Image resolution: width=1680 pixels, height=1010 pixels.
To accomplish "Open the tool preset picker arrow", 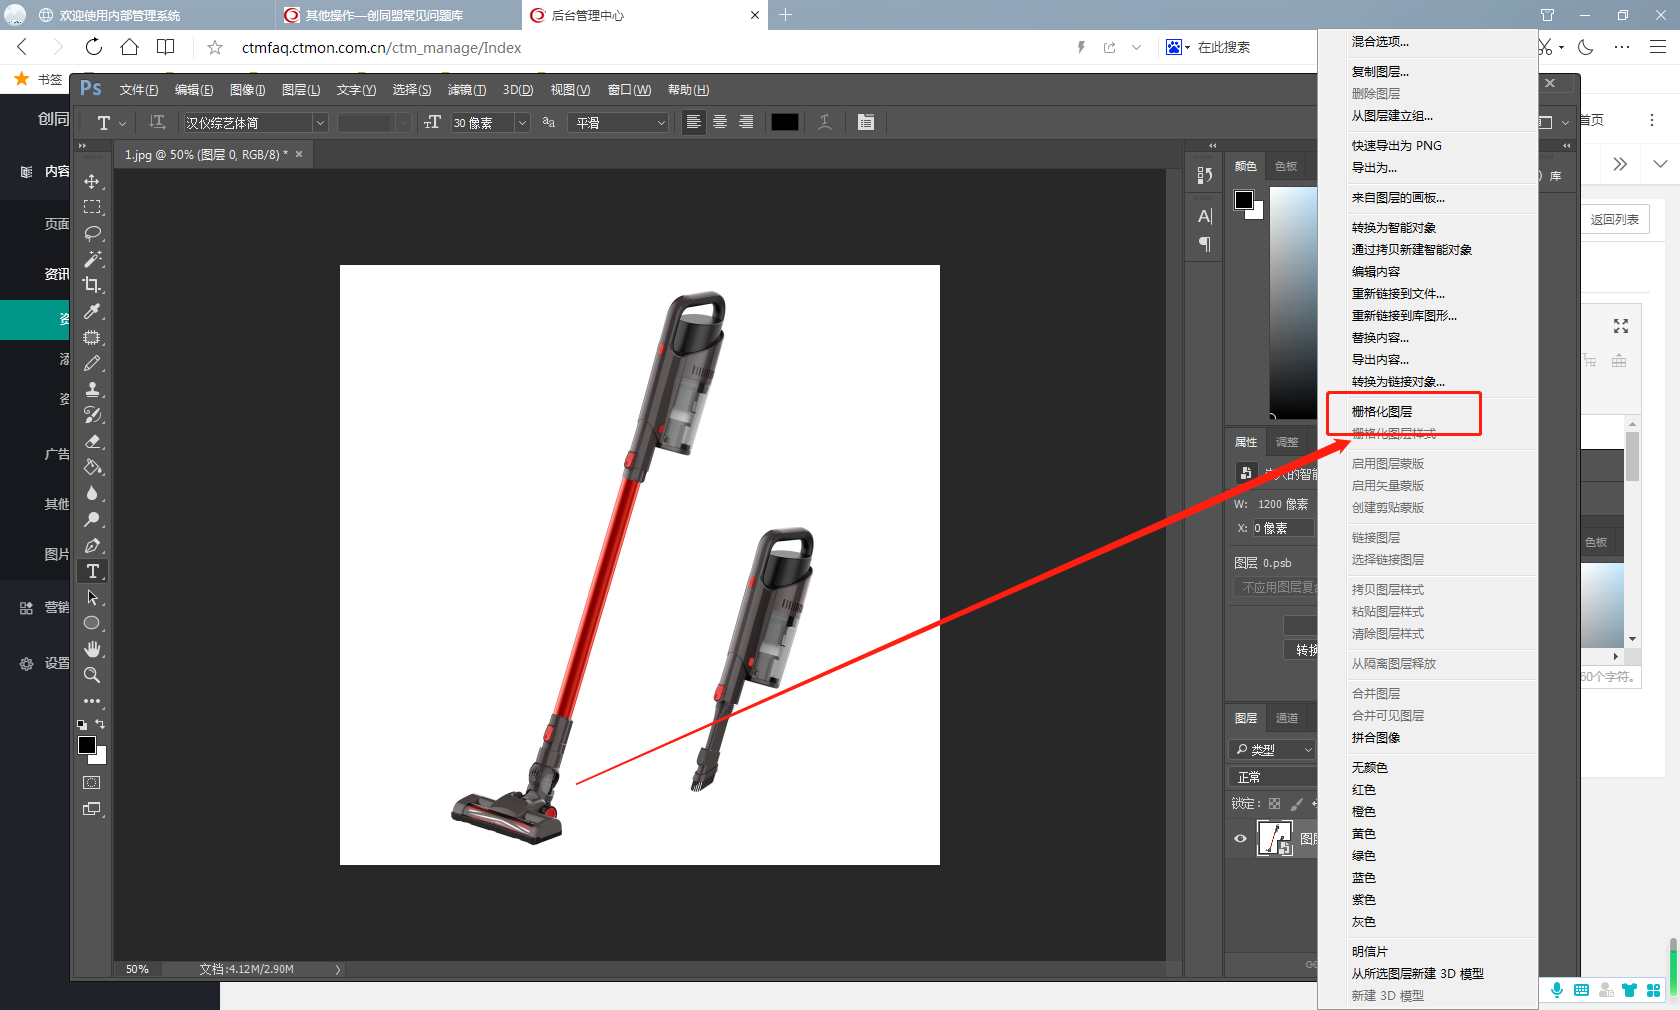I will pyautogui.click(x=123, y=123).
